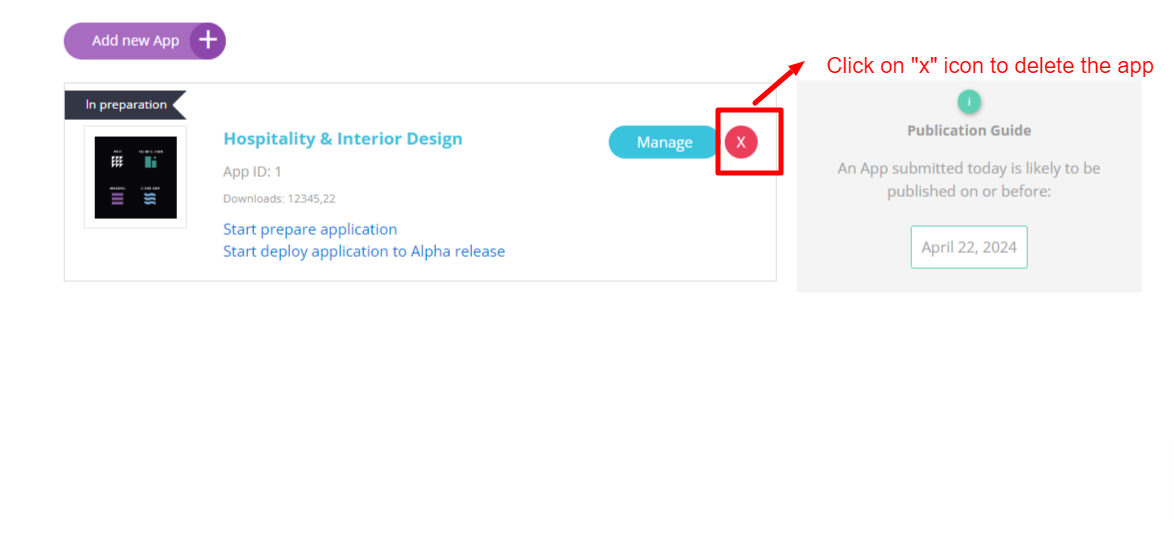Select the April 22, 2024 date box

(969, 247)
